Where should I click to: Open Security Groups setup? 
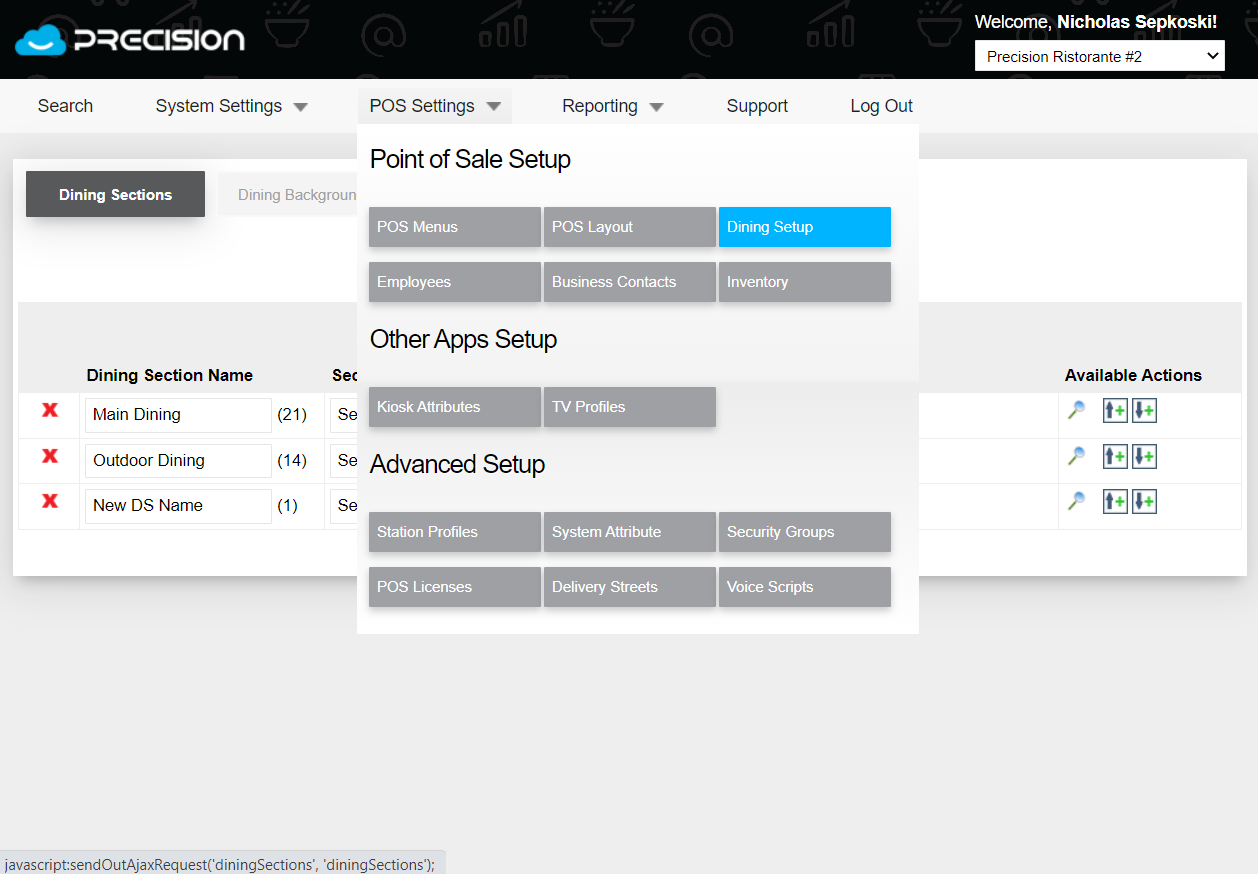coord(805,532)
